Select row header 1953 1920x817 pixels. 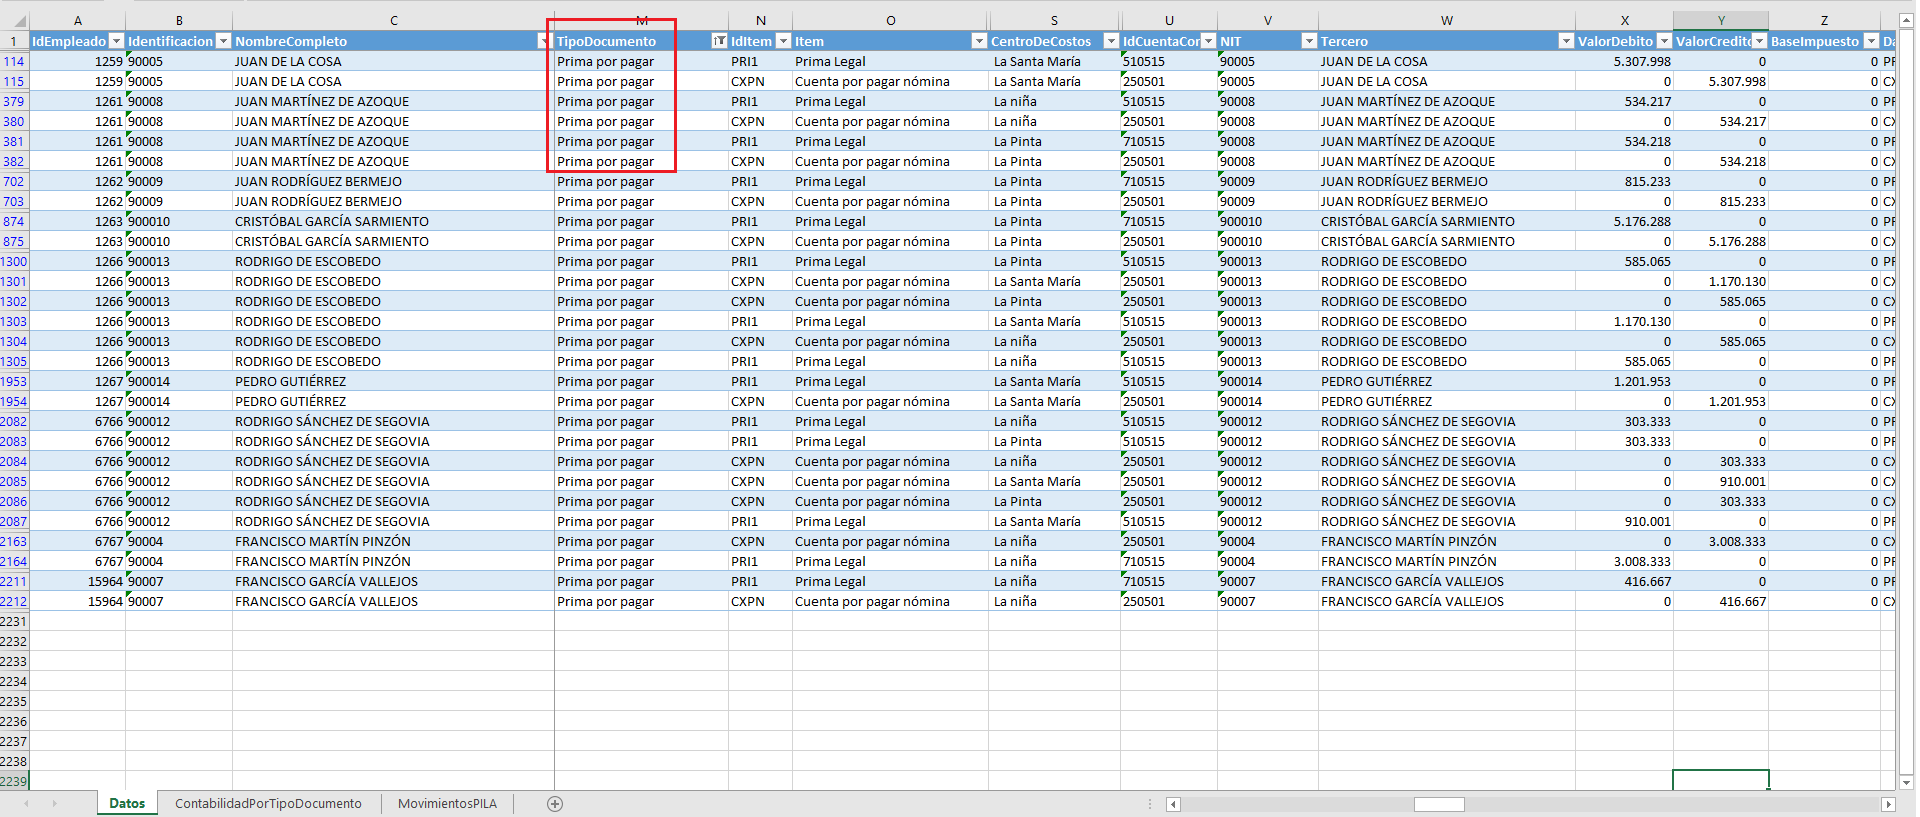(14, 381)
